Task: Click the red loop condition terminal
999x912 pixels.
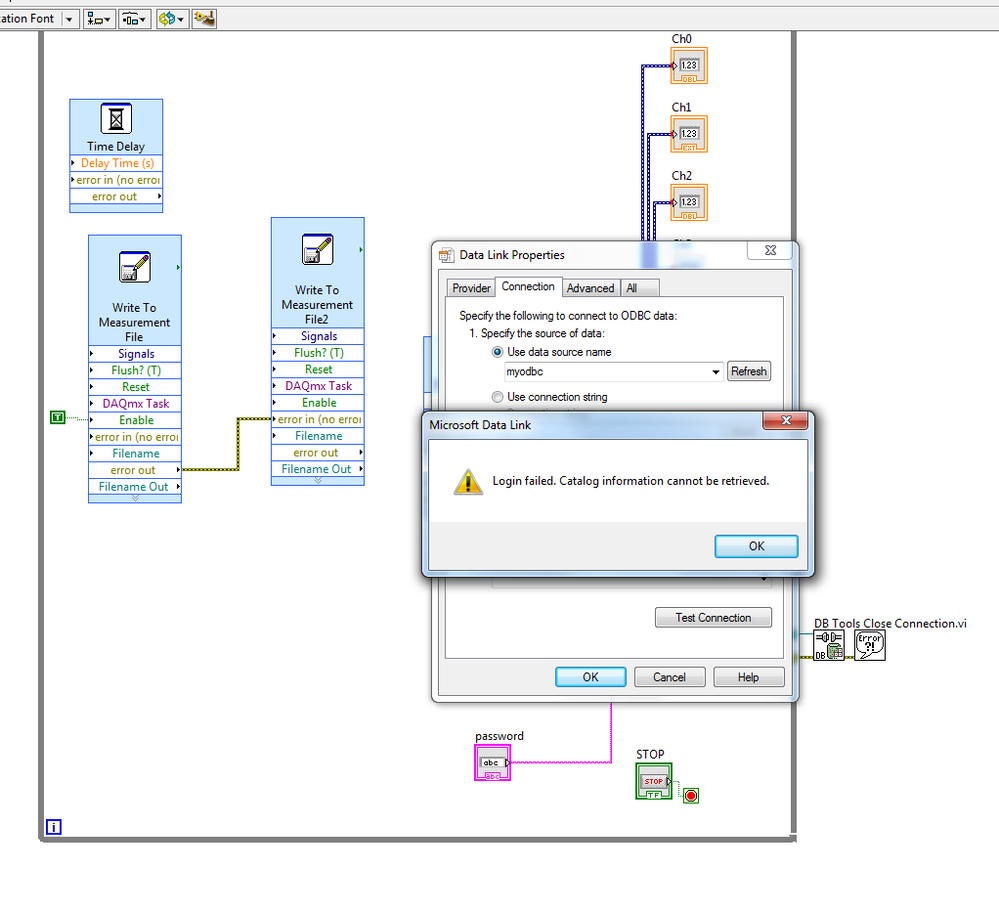Action: click(691, 795)
